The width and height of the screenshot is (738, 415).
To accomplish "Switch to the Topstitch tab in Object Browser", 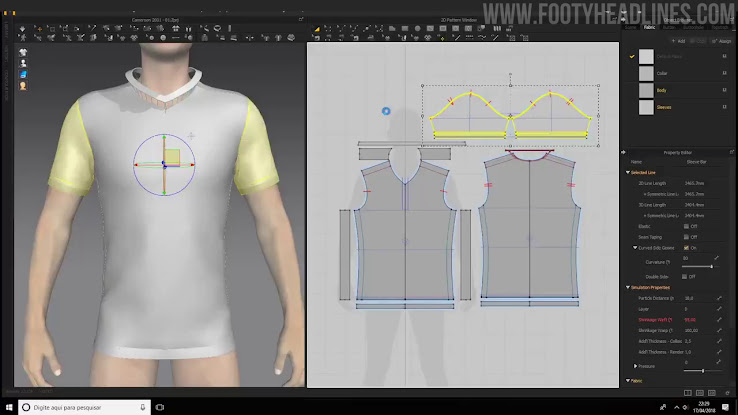I will (x=720, y=28).
